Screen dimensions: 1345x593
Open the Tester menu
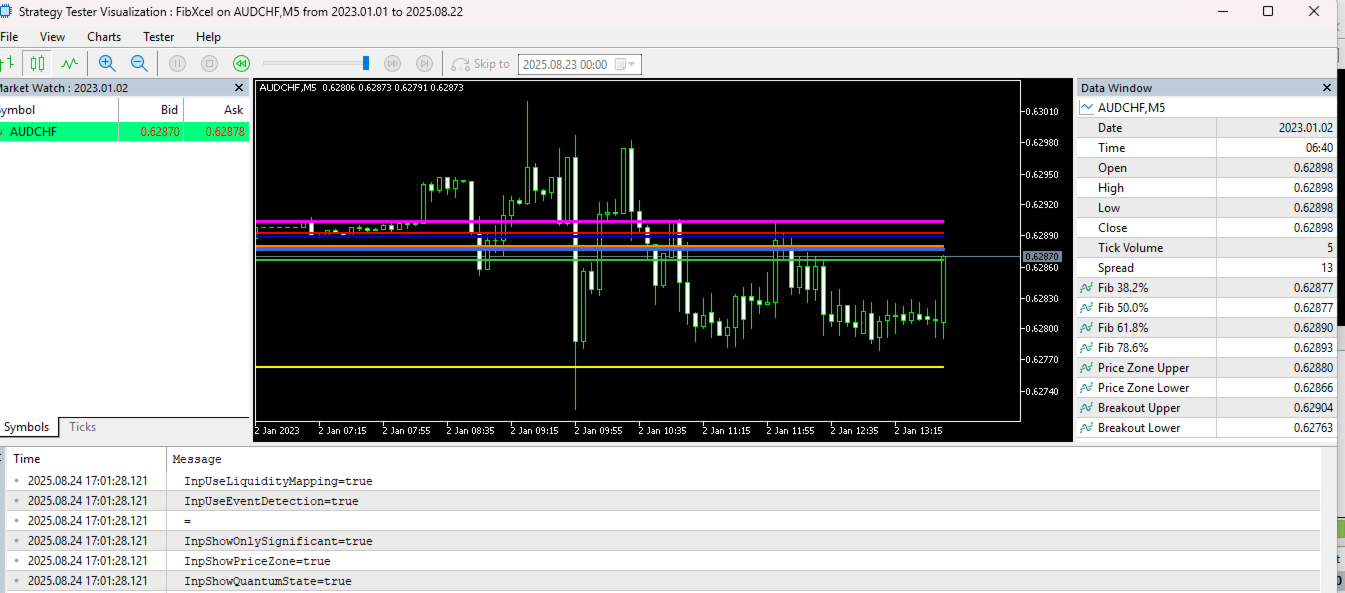(158, 37)
